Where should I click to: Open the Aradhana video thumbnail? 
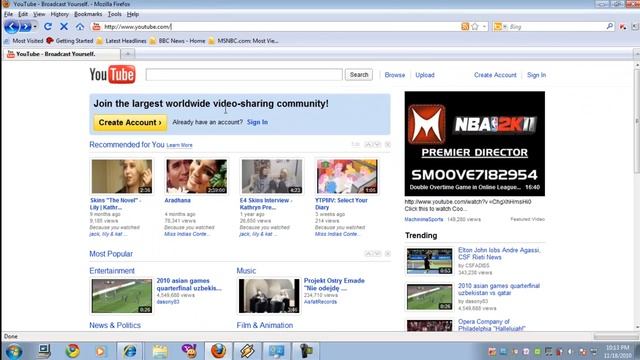pyautogui.click(x=197, y=176)
